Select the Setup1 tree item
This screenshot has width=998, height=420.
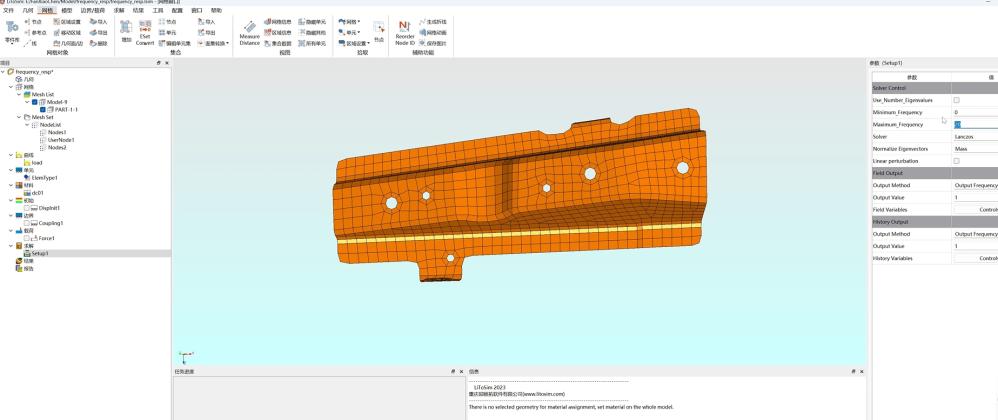[40, 253]
